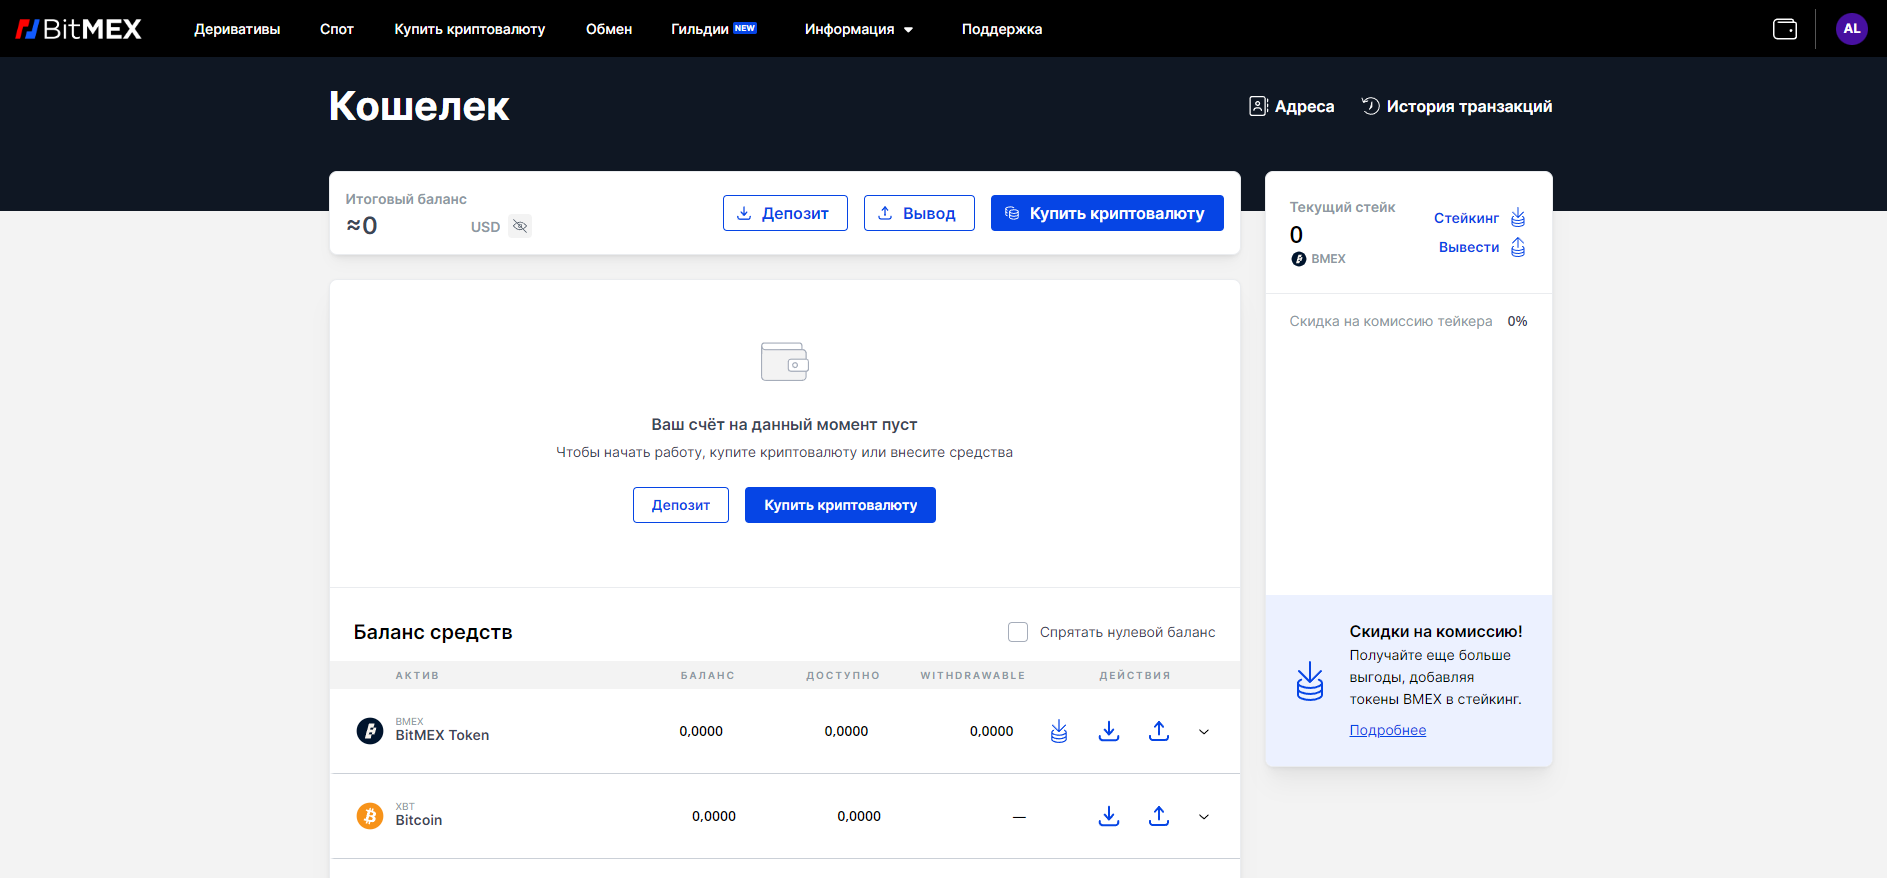Image resolution: width=1887 pixels, height=878 pixels.
Task: Click Вывод button in balance card
Action: [919, 213]
